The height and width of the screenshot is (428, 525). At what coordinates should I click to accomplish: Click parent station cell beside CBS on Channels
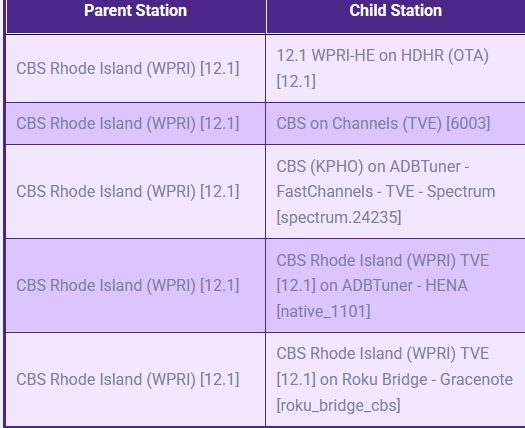tap(136, 124)
